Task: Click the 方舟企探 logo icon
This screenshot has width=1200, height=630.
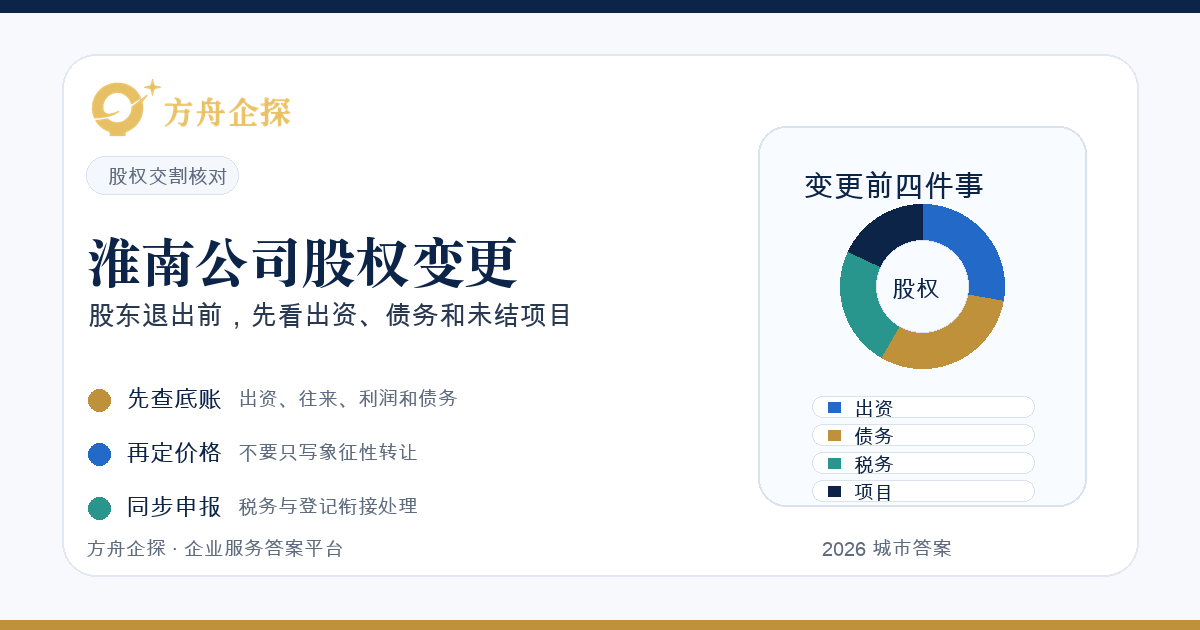Action: (125, 107)
